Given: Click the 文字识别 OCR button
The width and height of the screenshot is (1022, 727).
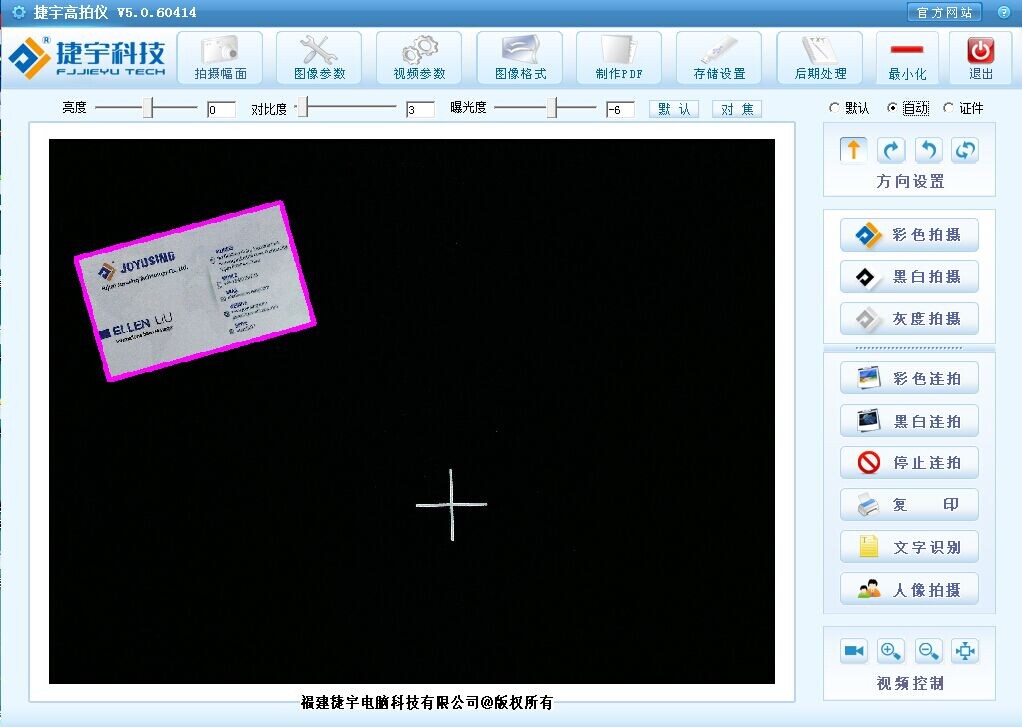Looking at the screenshot, I should [x=909, y=547].
